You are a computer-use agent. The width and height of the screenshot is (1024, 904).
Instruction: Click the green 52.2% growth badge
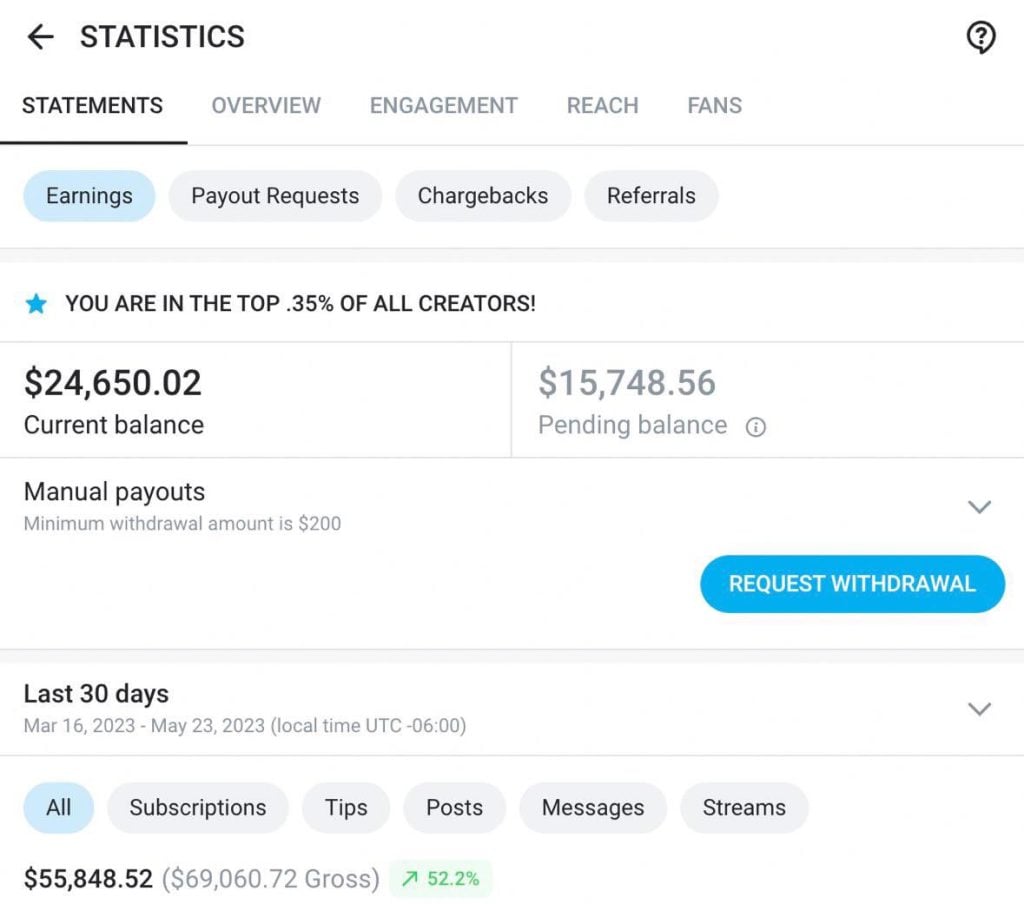click(x=440, y=879)
